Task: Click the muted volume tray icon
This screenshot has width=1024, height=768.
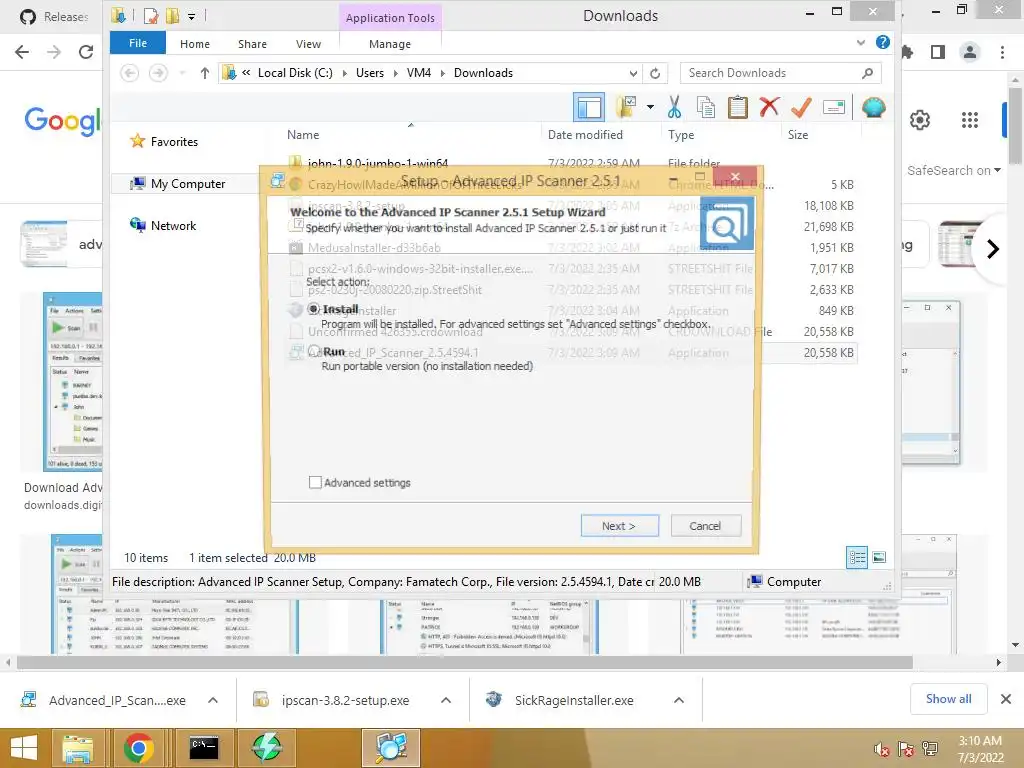Action: (882, 749)
